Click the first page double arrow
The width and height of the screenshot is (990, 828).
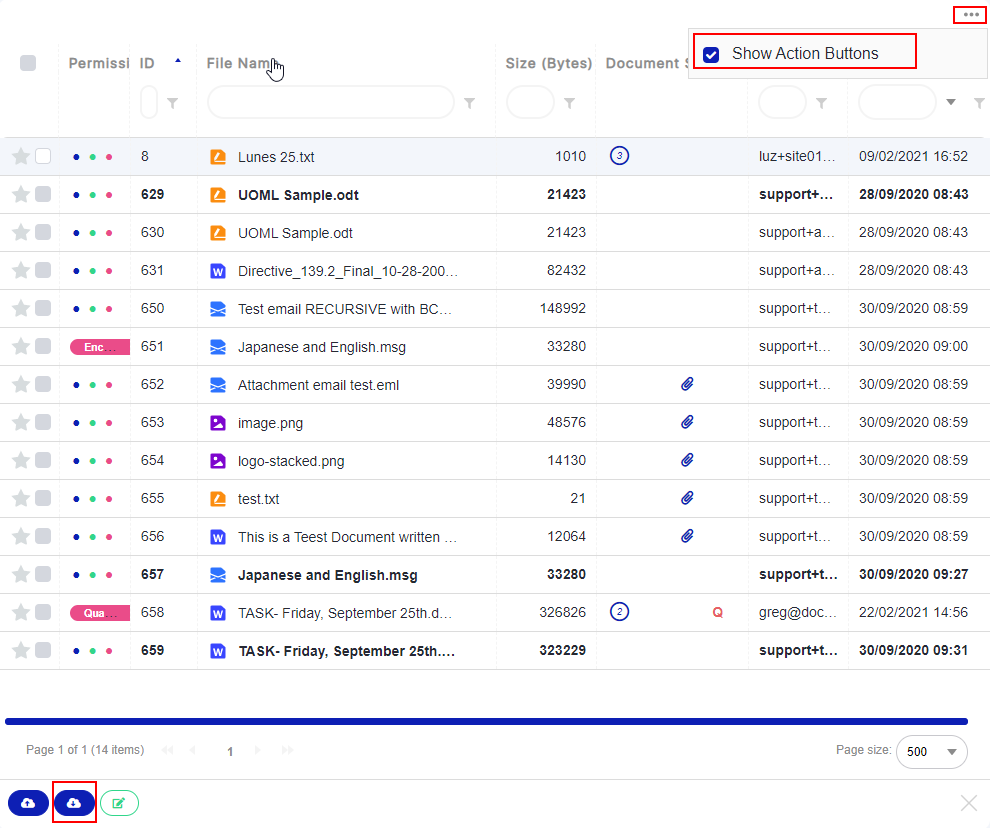pos(167,750)
